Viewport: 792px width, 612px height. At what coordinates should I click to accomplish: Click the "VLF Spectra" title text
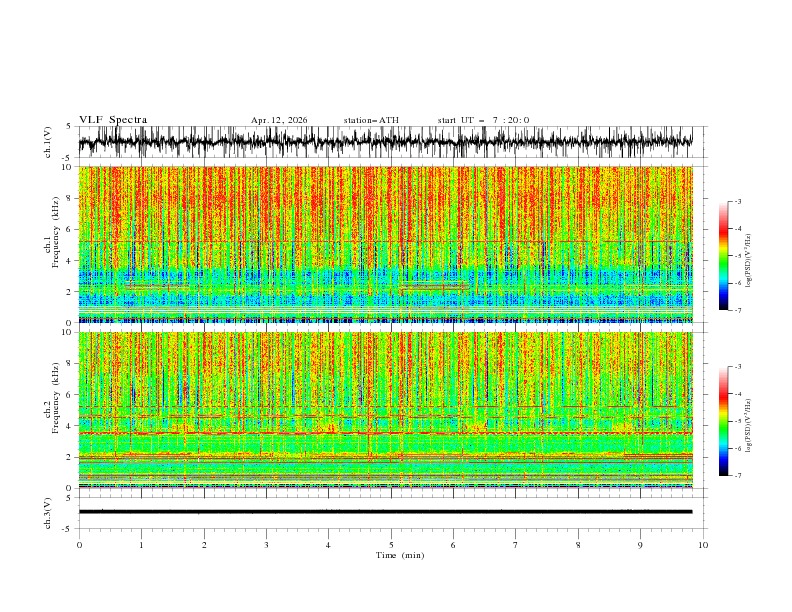pos(113,120)
